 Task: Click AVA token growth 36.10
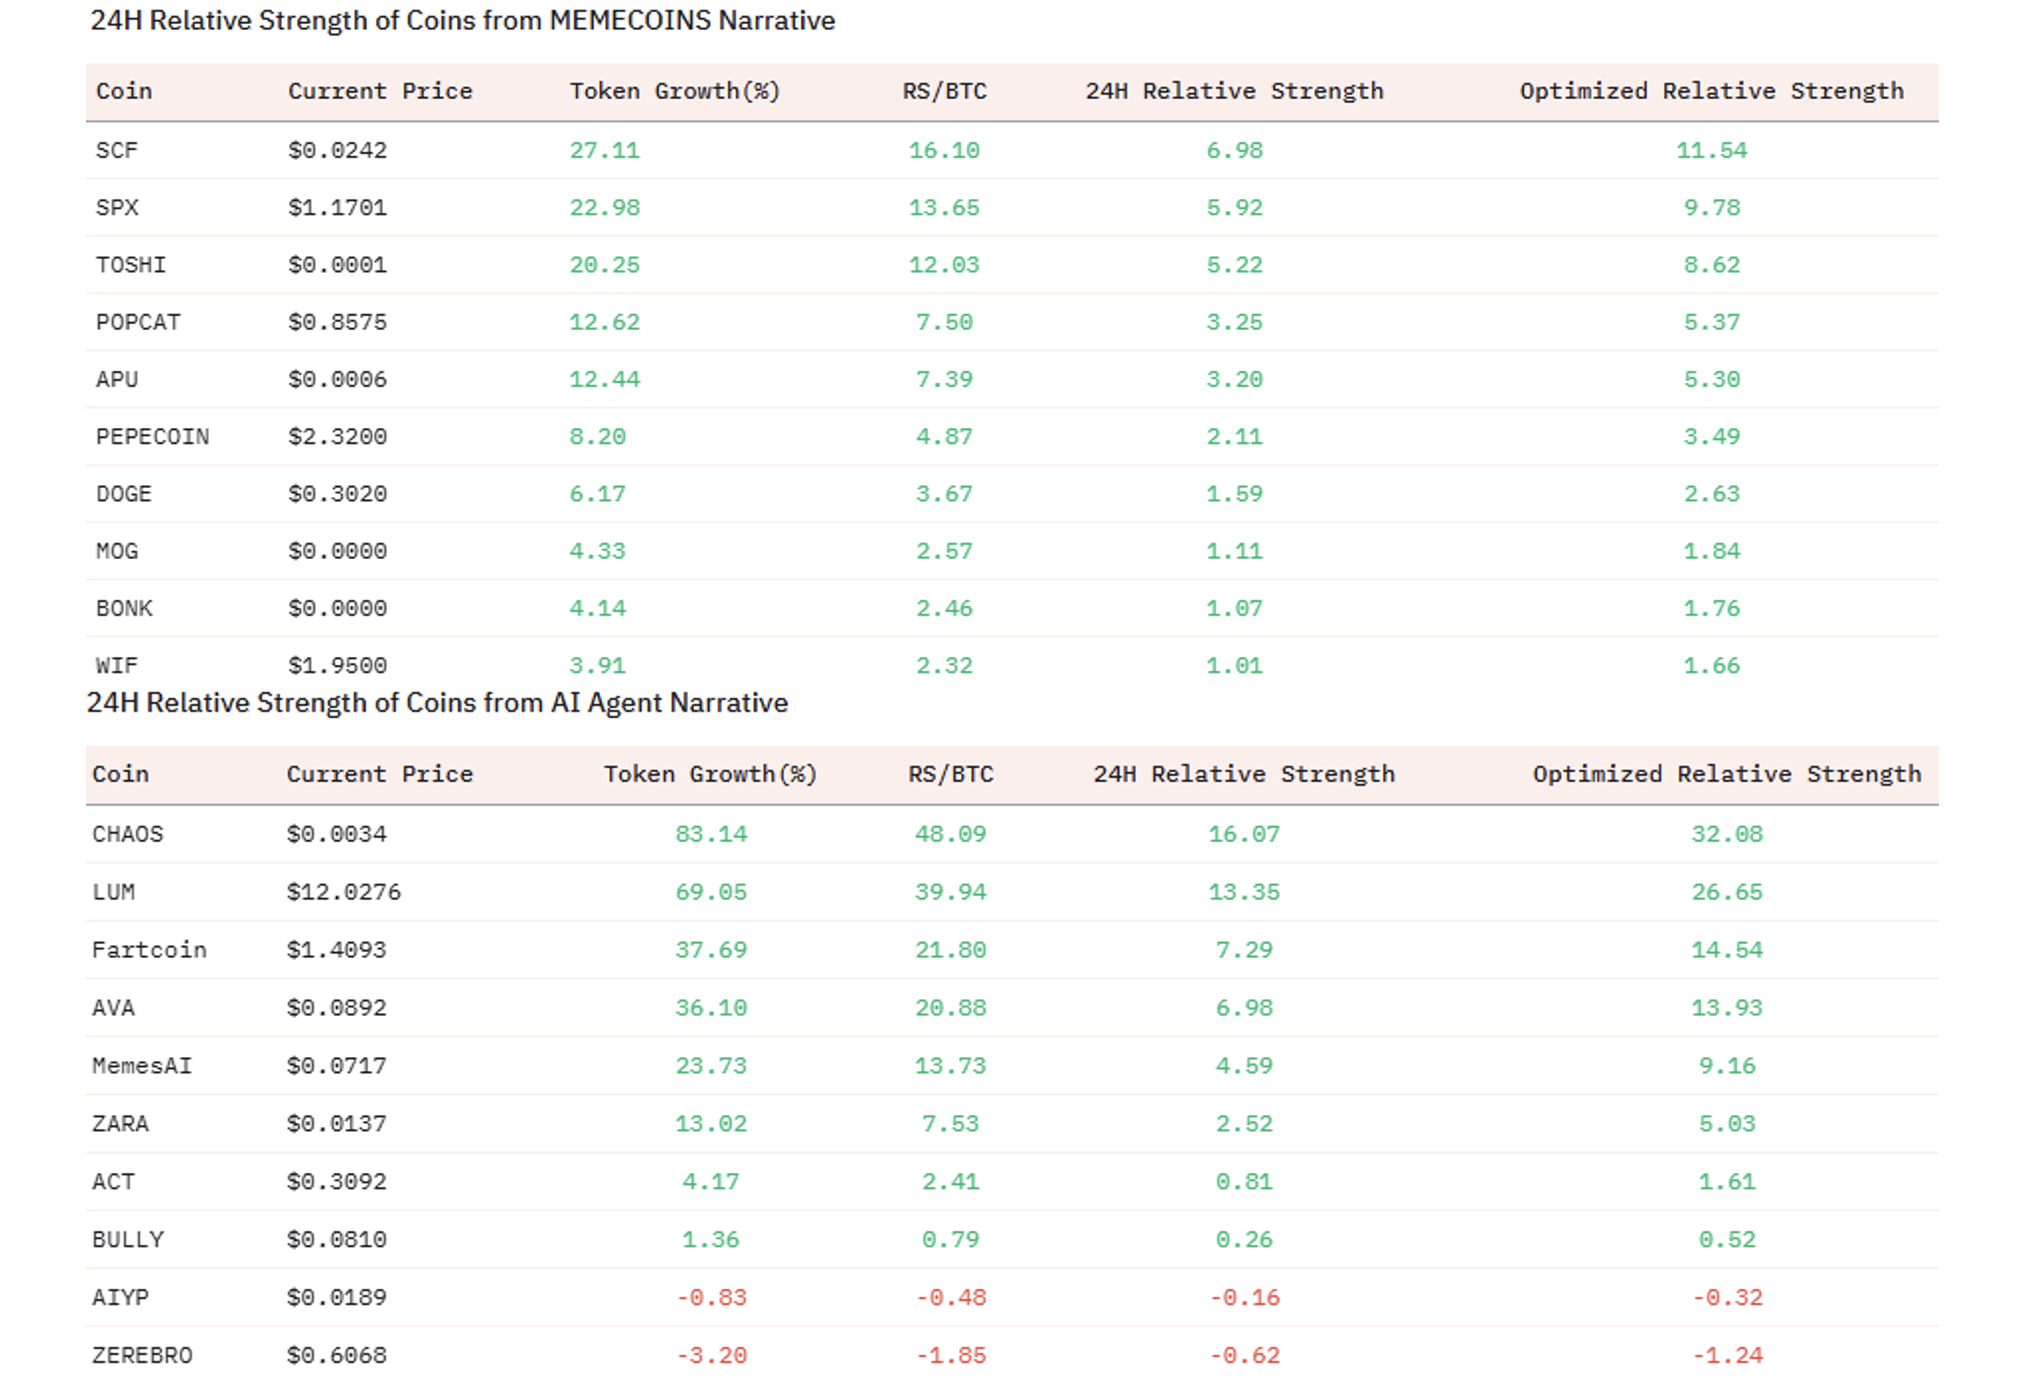click(x=711, y=1007)
